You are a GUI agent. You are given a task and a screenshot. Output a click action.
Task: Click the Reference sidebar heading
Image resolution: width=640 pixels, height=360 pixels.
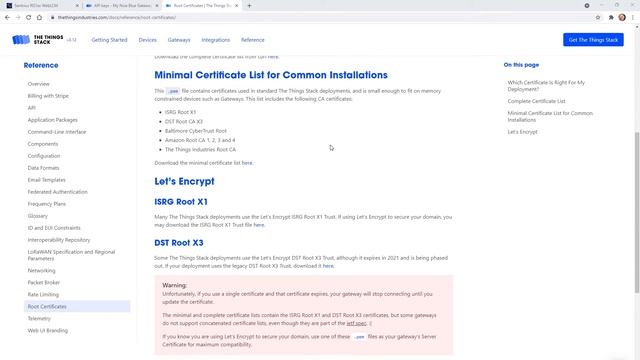point(41,65)
